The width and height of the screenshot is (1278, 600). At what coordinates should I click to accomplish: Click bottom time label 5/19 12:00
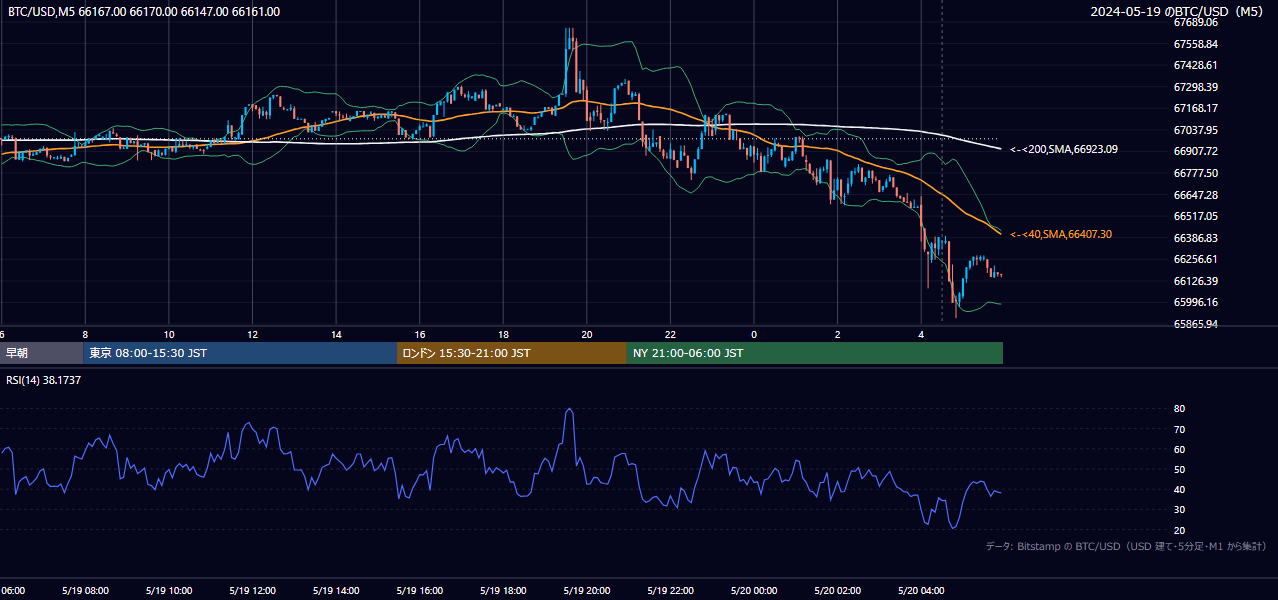252,590
